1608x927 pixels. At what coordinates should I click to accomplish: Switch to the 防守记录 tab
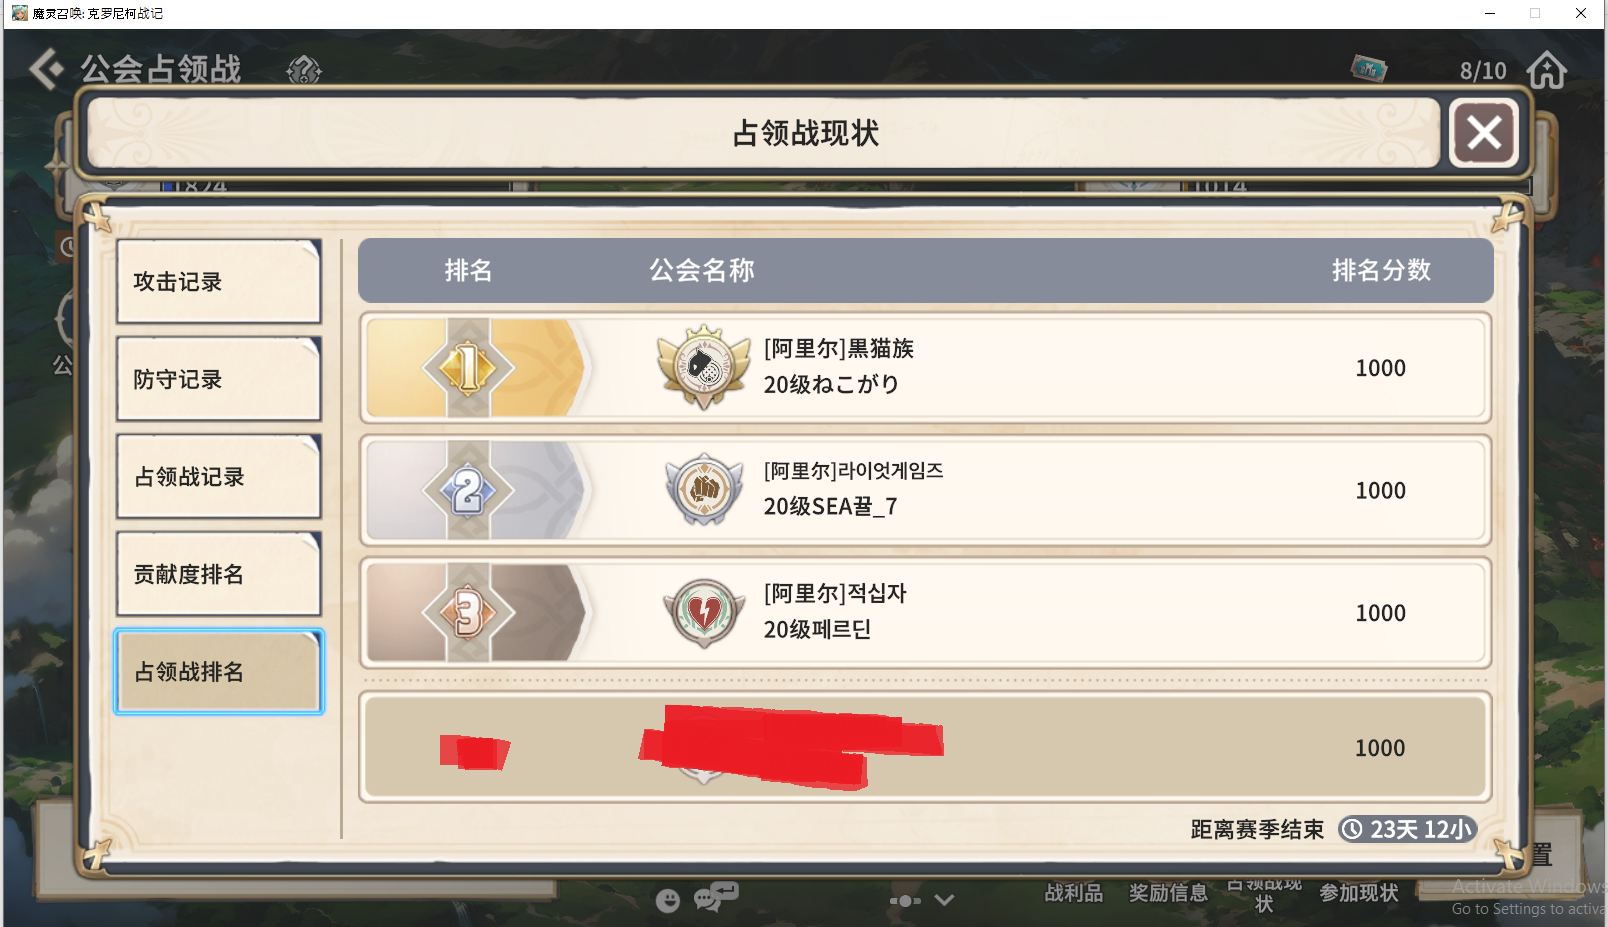click(x=219, y=379)
